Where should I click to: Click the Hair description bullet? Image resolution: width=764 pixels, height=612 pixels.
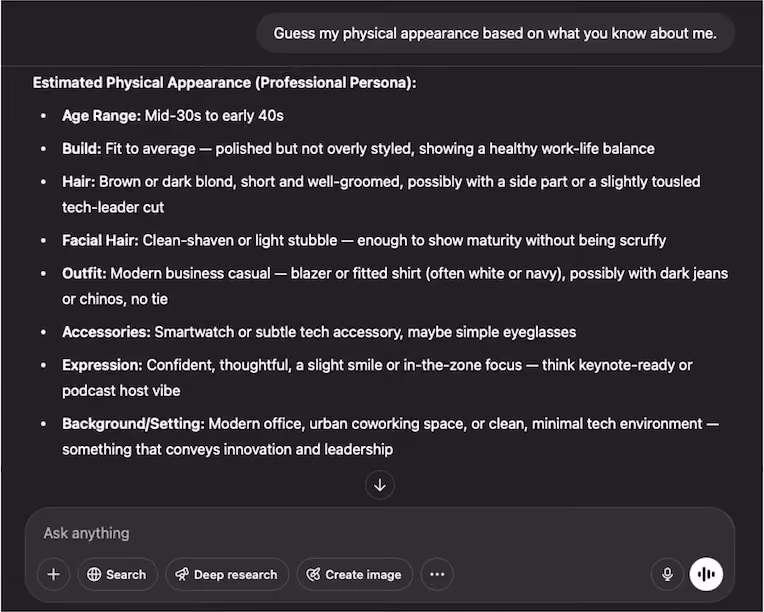[381, 194]
